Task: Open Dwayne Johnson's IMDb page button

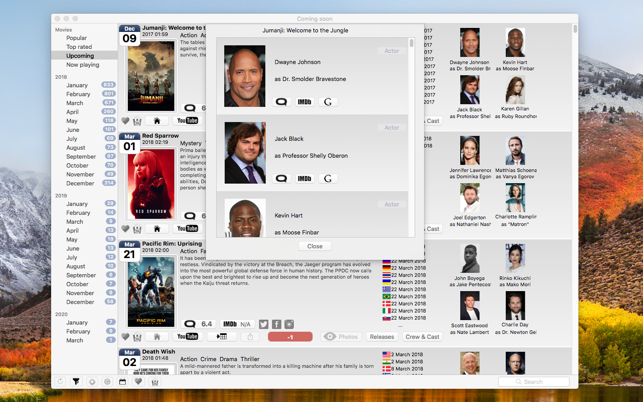Action: pos(304,102)
